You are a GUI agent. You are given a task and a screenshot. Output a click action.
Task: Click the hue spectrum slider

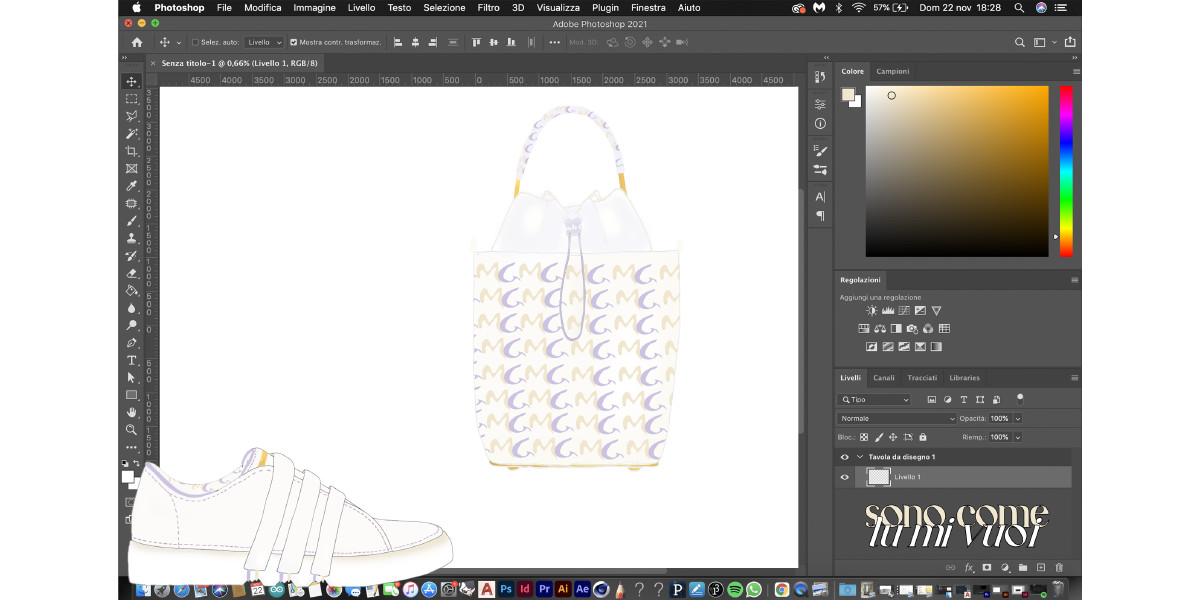tap(1066, 171)
